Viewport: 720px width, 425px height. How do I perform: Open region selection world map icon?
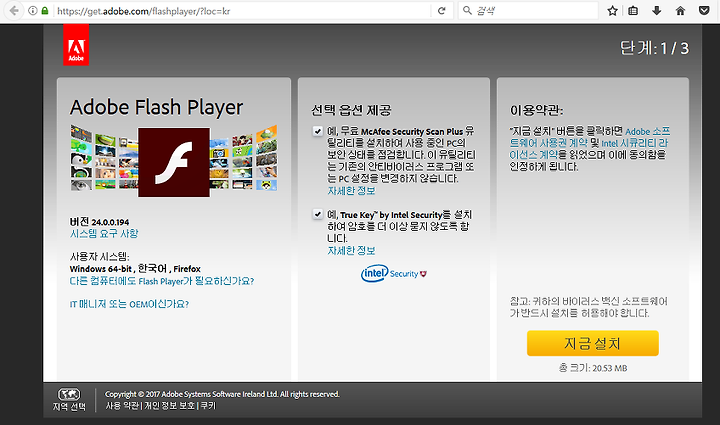[69, 394]
